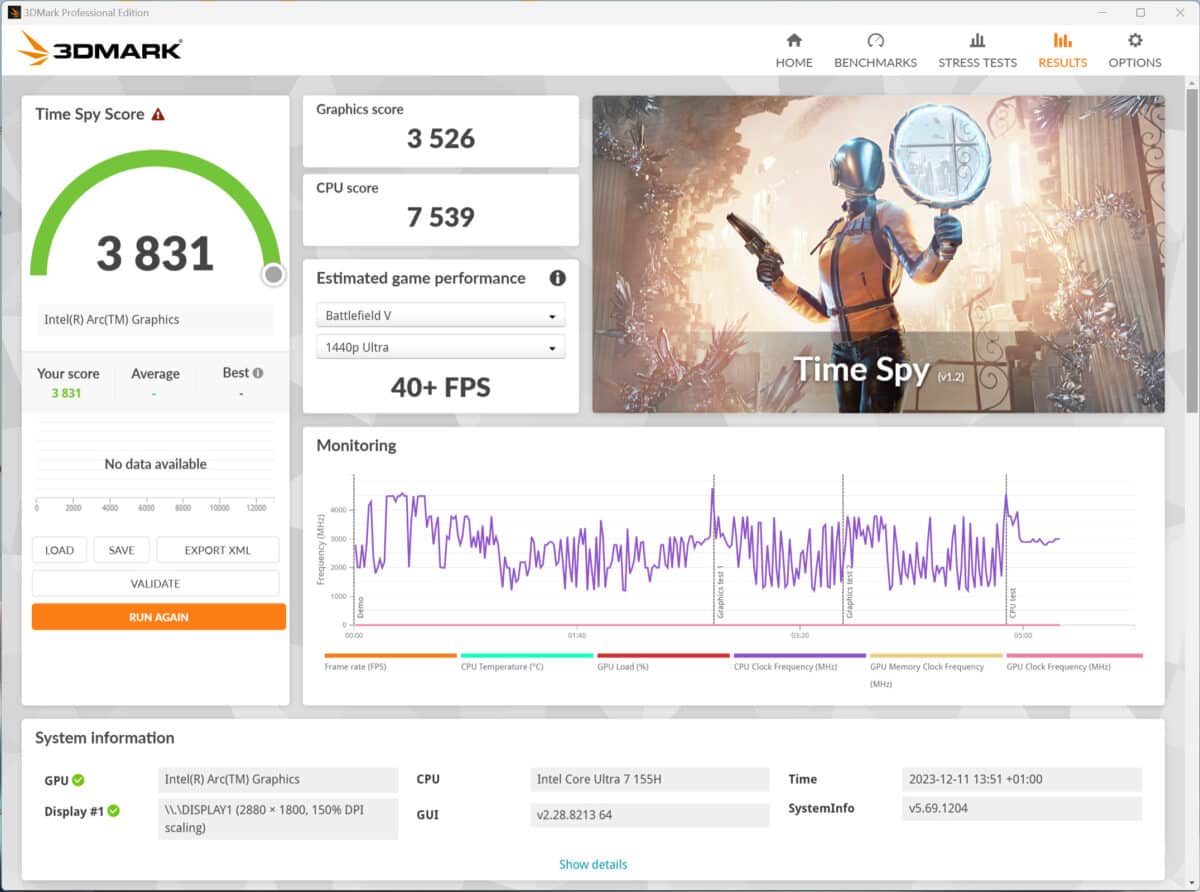The width and height of the screenshot is (1200, 892).
Task: Select the Graphics test 2 chart marker
Action: (849, 591)
